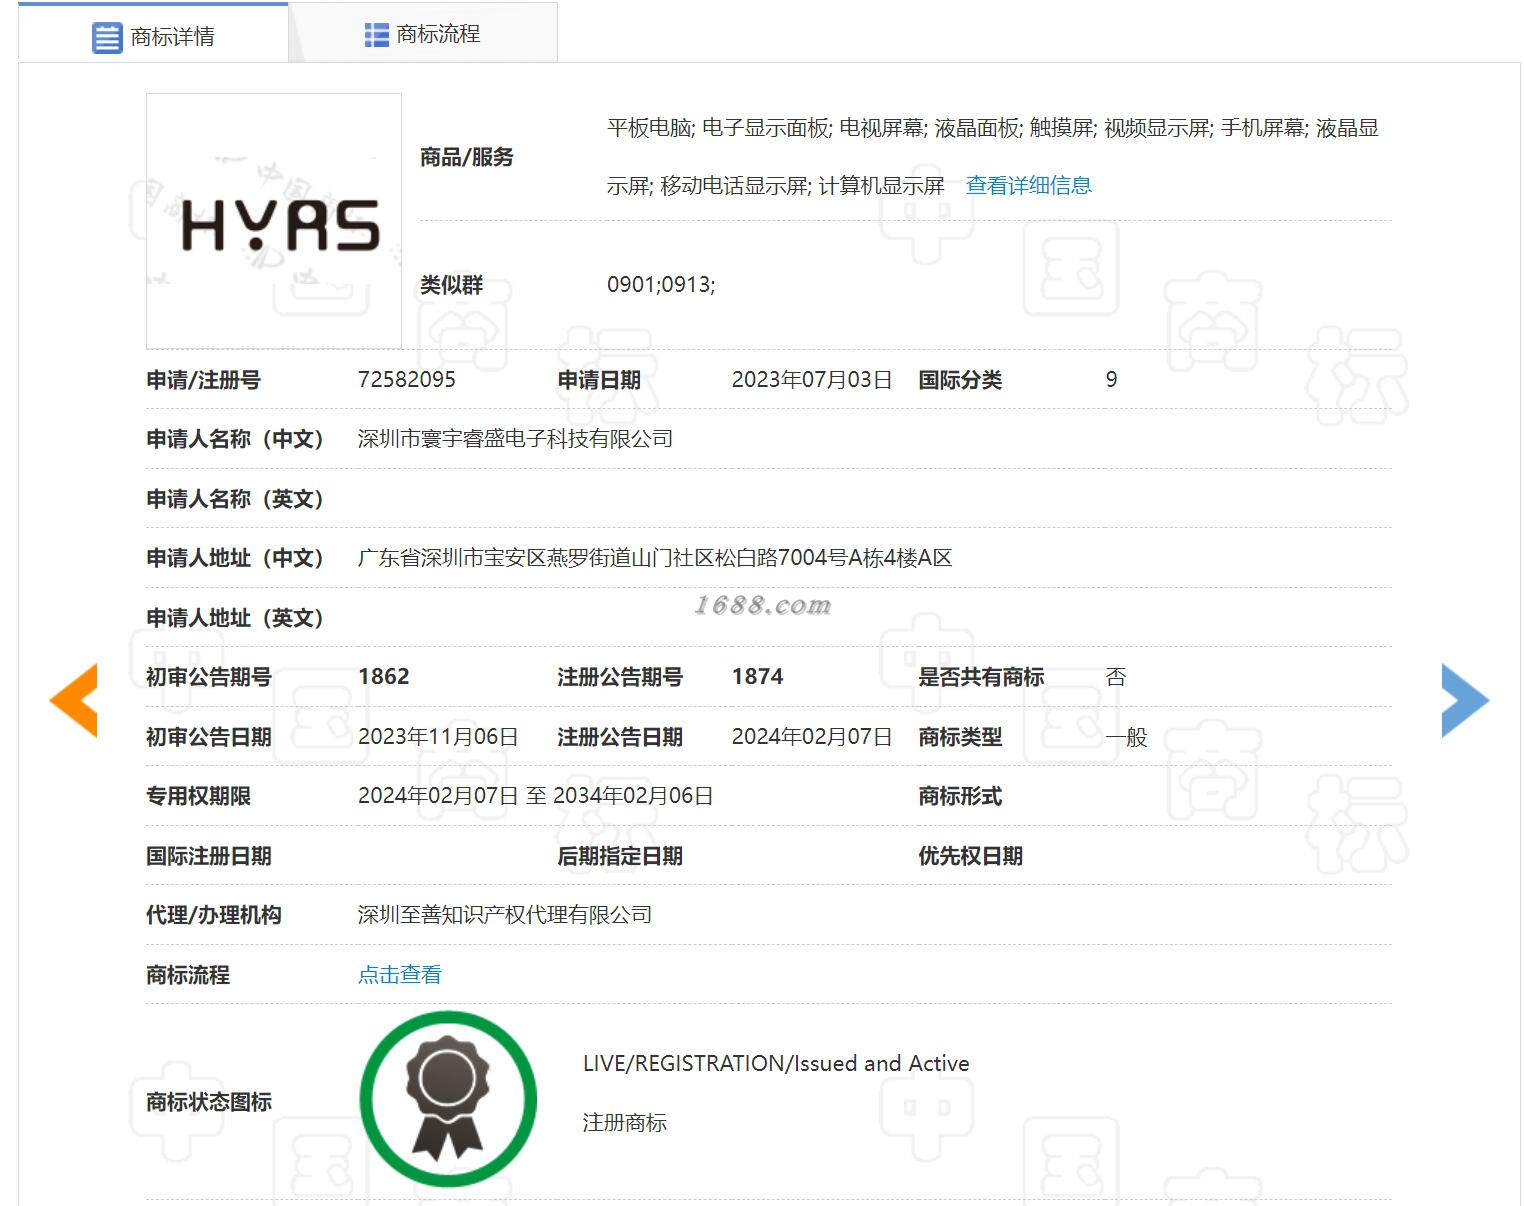This screenshot has height=1206, width=1524.
Task: Select registration announcement issue 1874
Action: coord(757,677)
